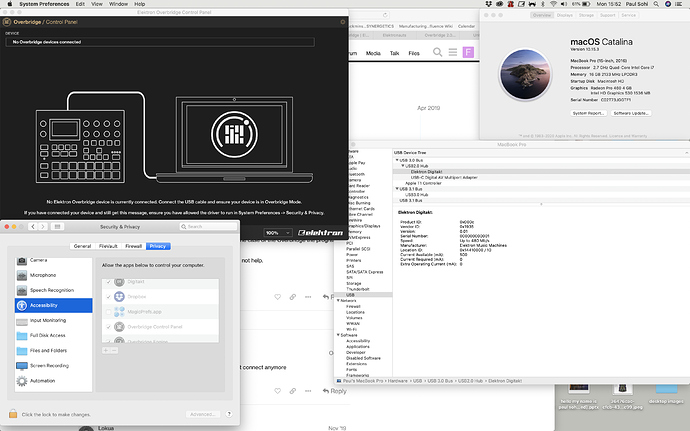Screen dimensions: 690x431
Task: Click the add app plus button
Action: [x=106, y=350]
